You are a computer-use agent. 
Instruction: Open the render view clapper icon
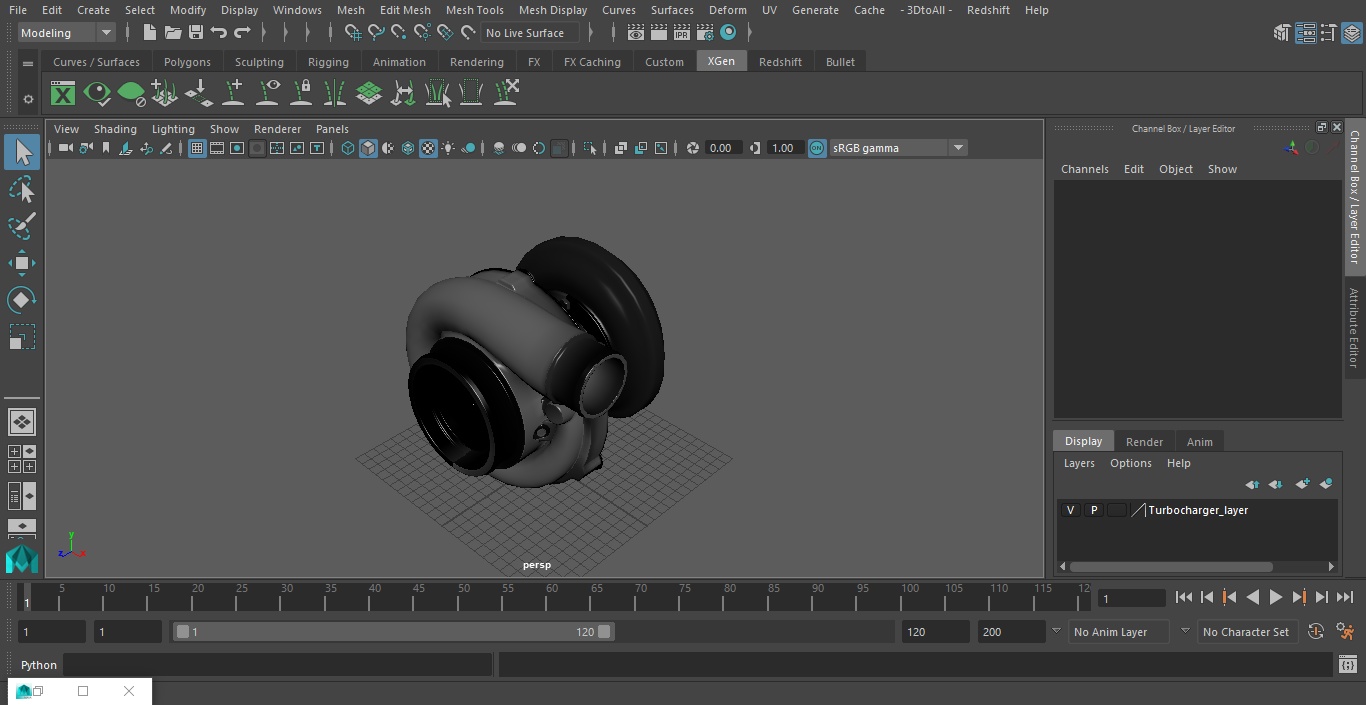point(636,33)
